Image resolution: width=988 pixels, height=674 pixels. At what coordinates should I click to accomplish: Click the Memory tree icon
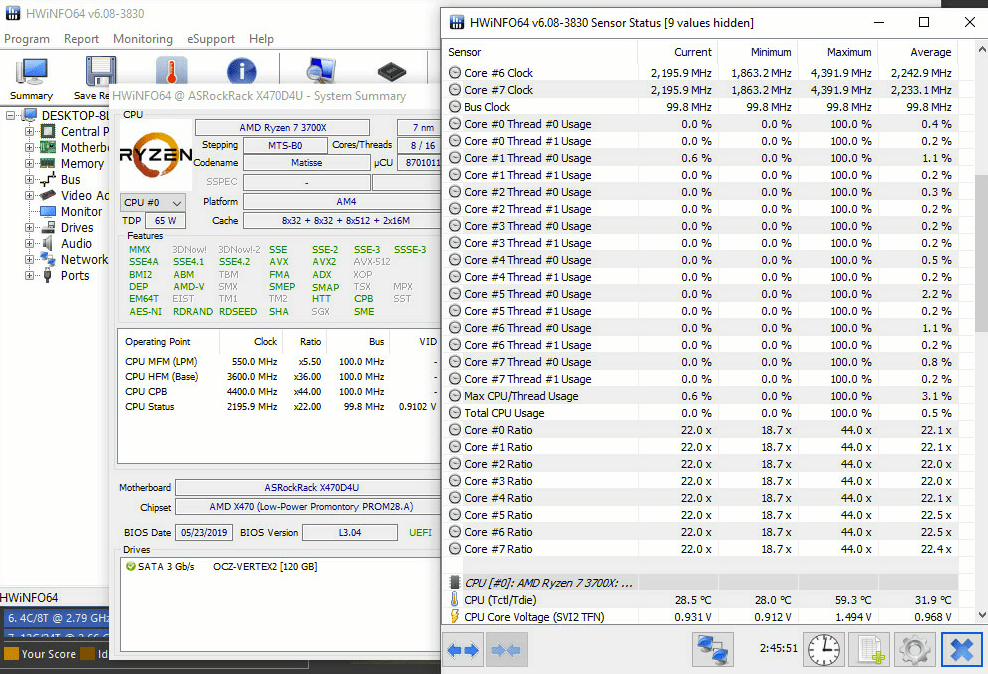click(48, 163)
